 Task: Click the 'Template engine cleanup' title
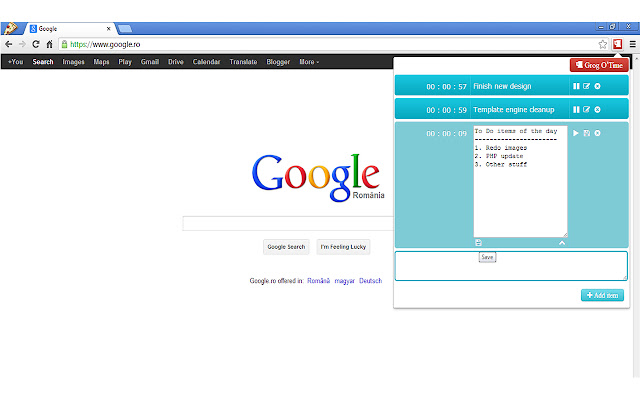(x=513, y=109)
